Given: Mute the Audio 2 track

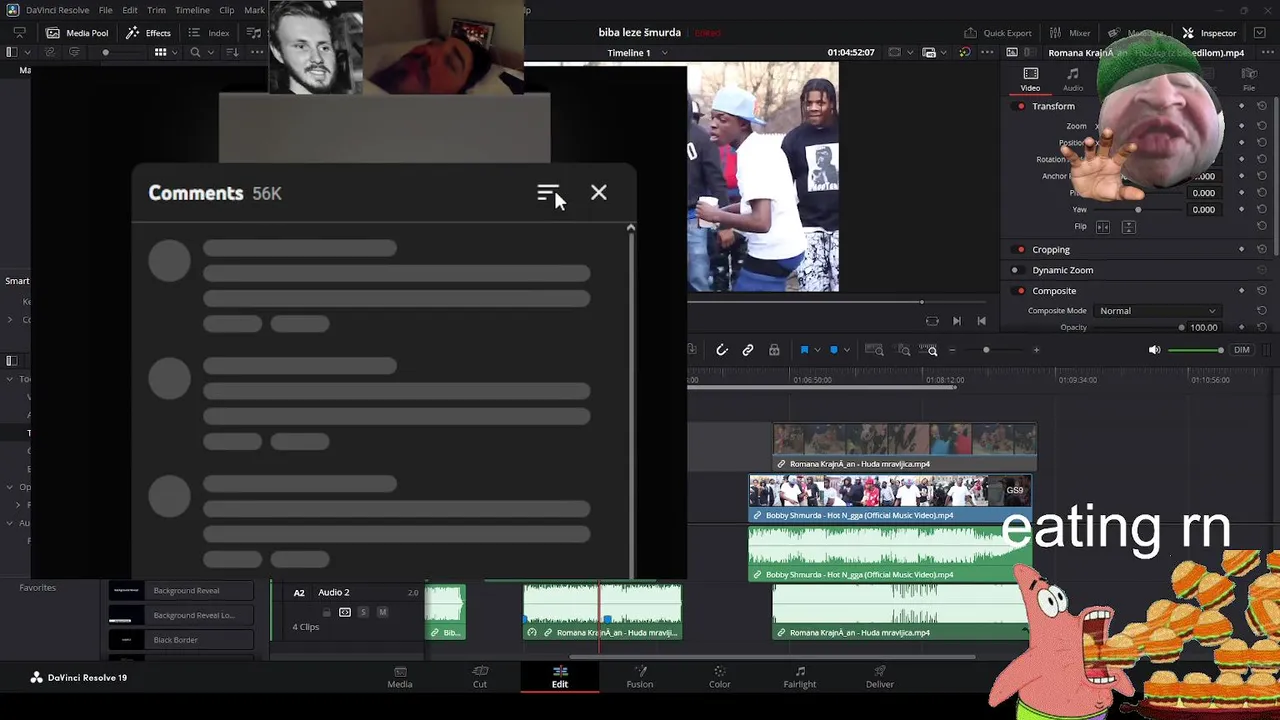Looking at the screenshot, I should 382,612.
